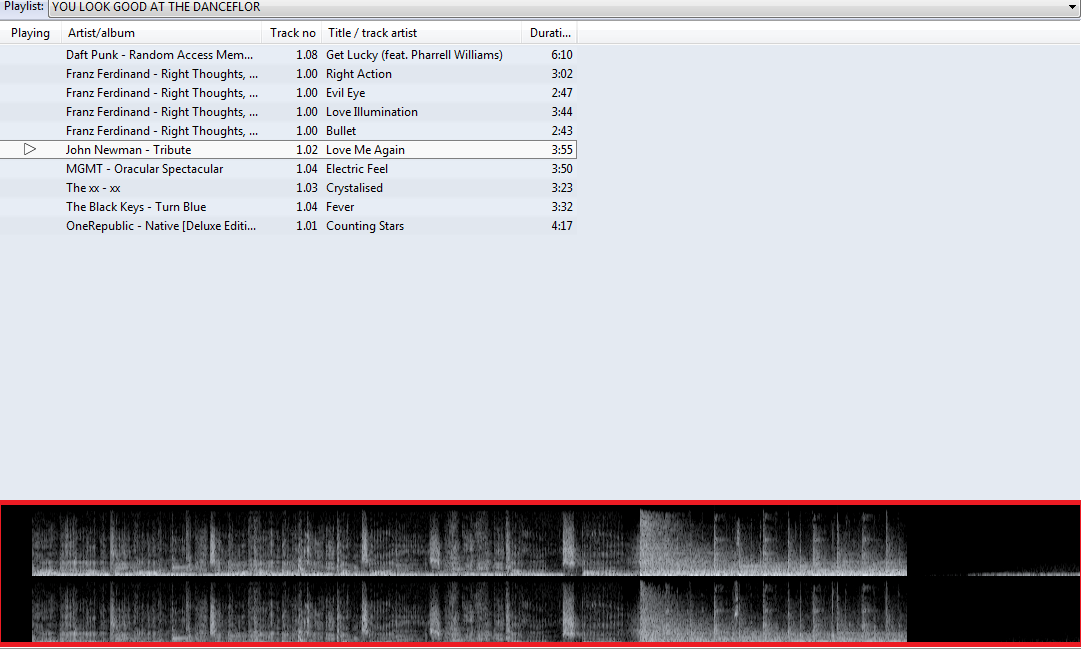Image resolution: width=1081 pixels, height=649 pixels.
Task: Click the Playing column header
Action: (x=30, y=33)
